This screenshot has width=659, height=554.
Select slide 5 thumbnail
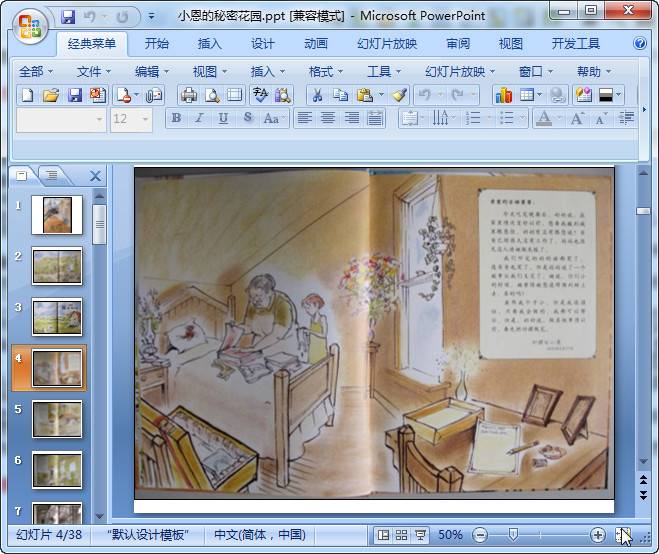pos(57,419)
